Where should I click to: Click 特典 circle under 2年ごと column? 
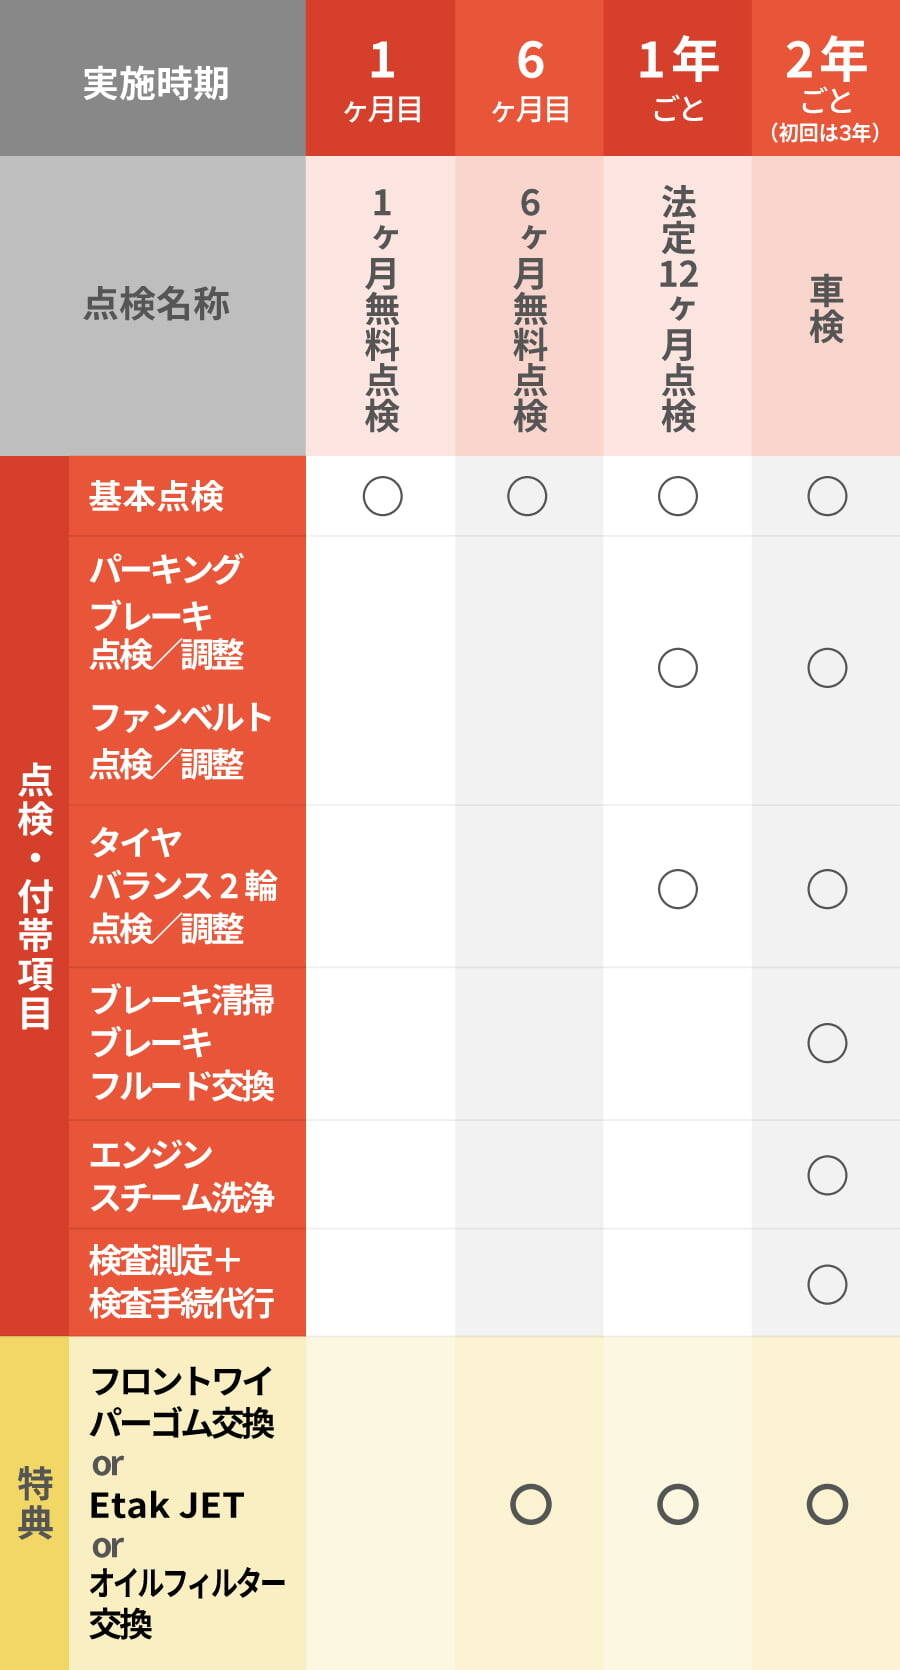827,1504
